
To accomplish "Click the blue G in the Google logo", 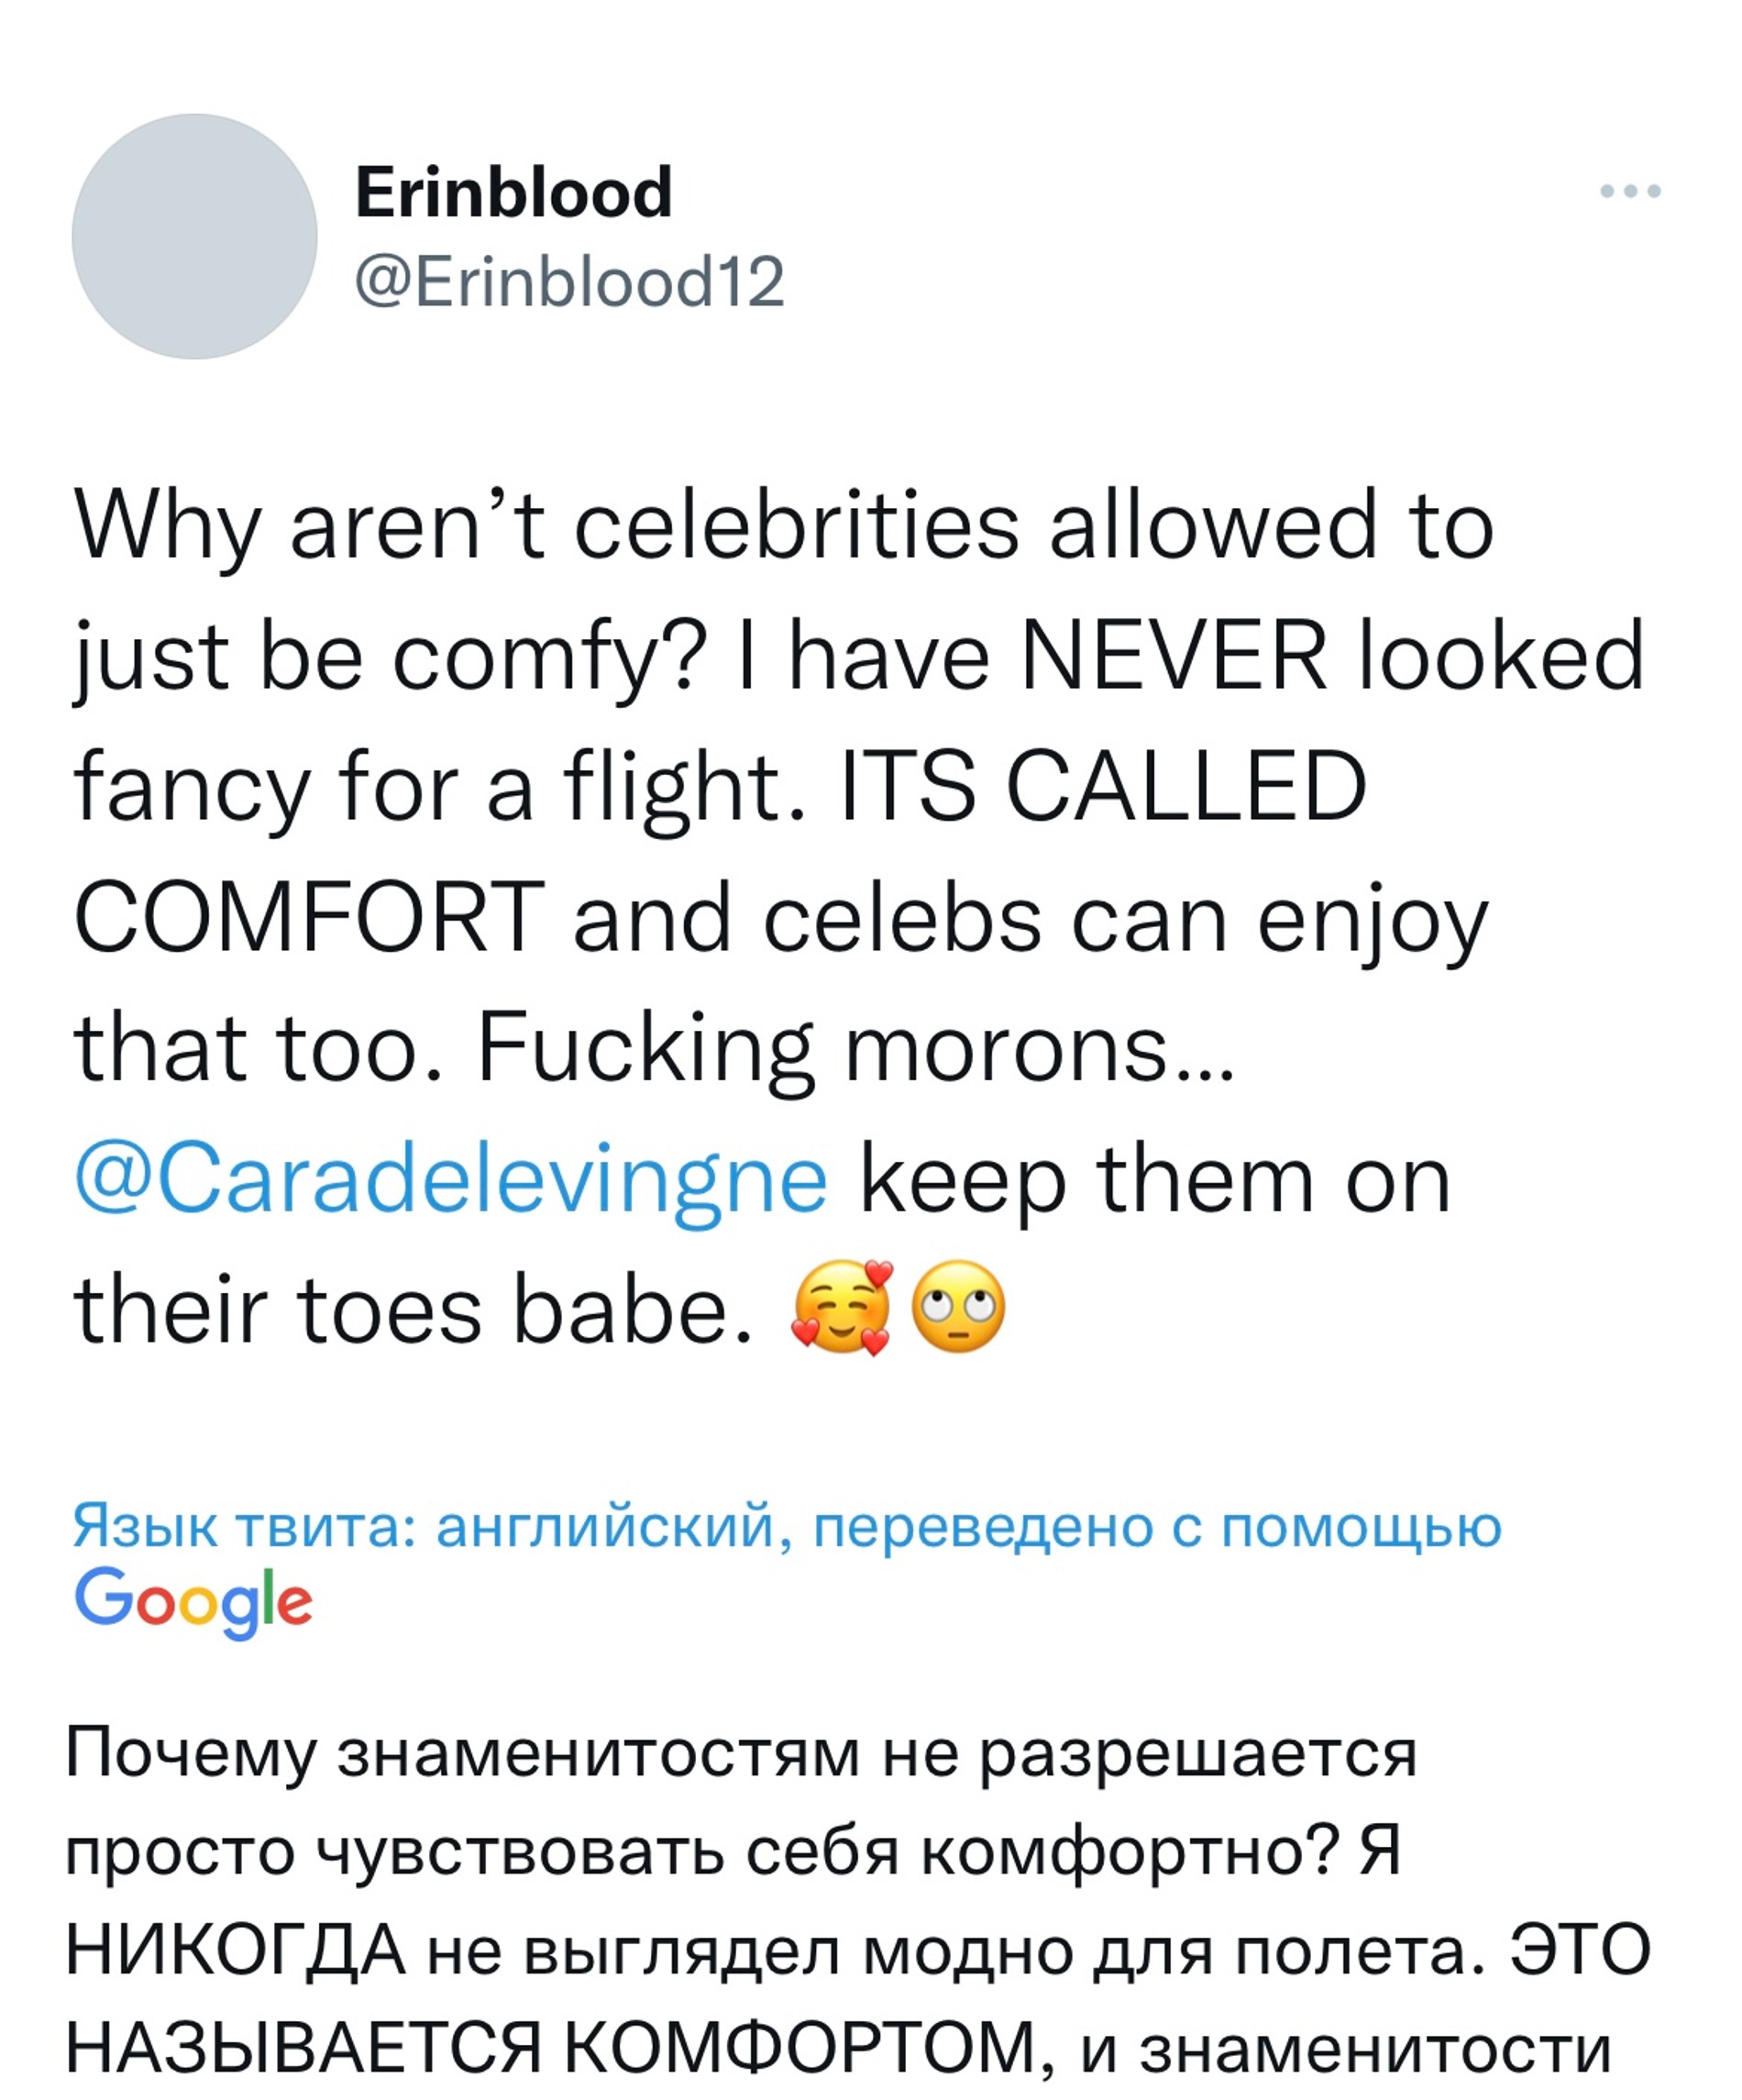I will [x=103, y=1595].
